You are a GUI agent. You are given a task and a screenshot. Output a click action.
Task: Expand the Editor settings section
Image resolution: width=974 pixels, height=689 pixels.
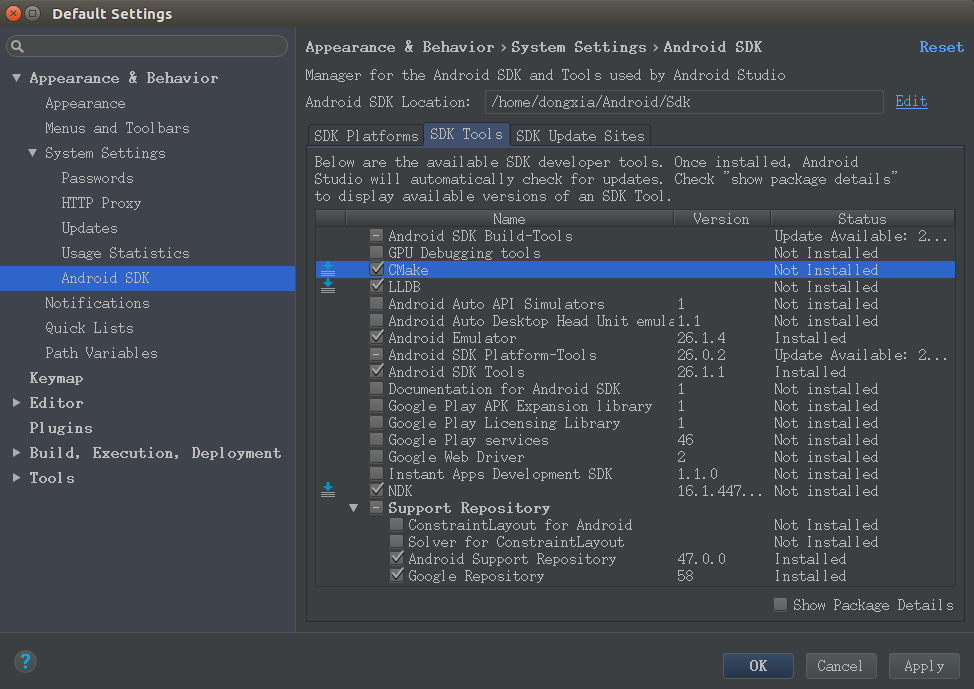pos(16,403)
